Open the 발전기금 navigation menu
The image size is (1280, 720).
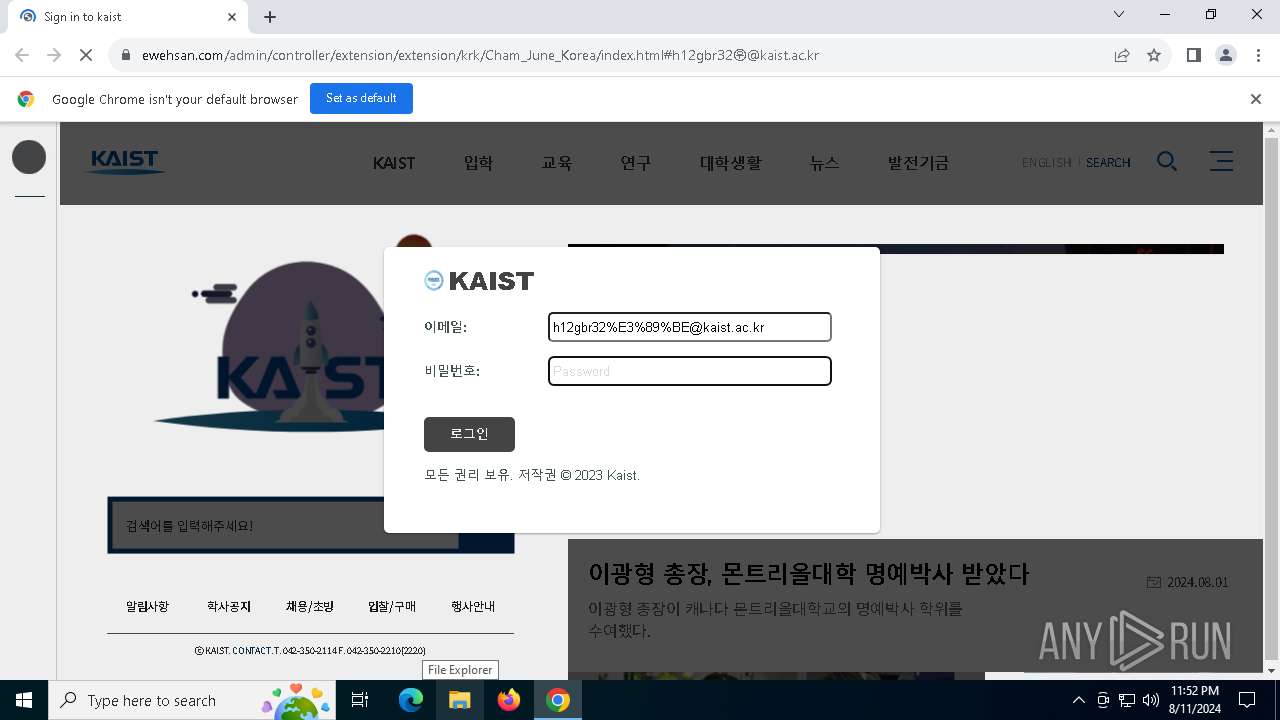pyautogui.click(x=918, y=163)
